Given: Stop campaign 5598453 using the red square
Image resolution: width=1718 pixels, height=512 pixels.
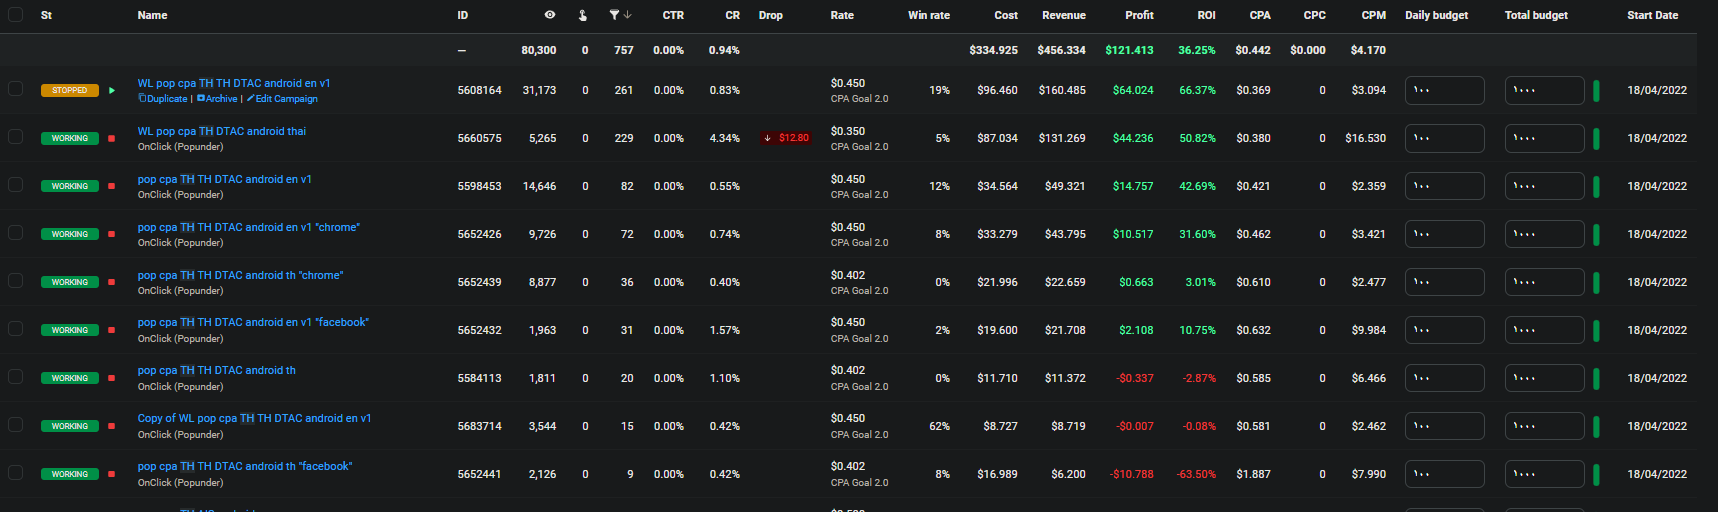Looking at the screenshot, I should pyautogui.click(x=112, y=186).
